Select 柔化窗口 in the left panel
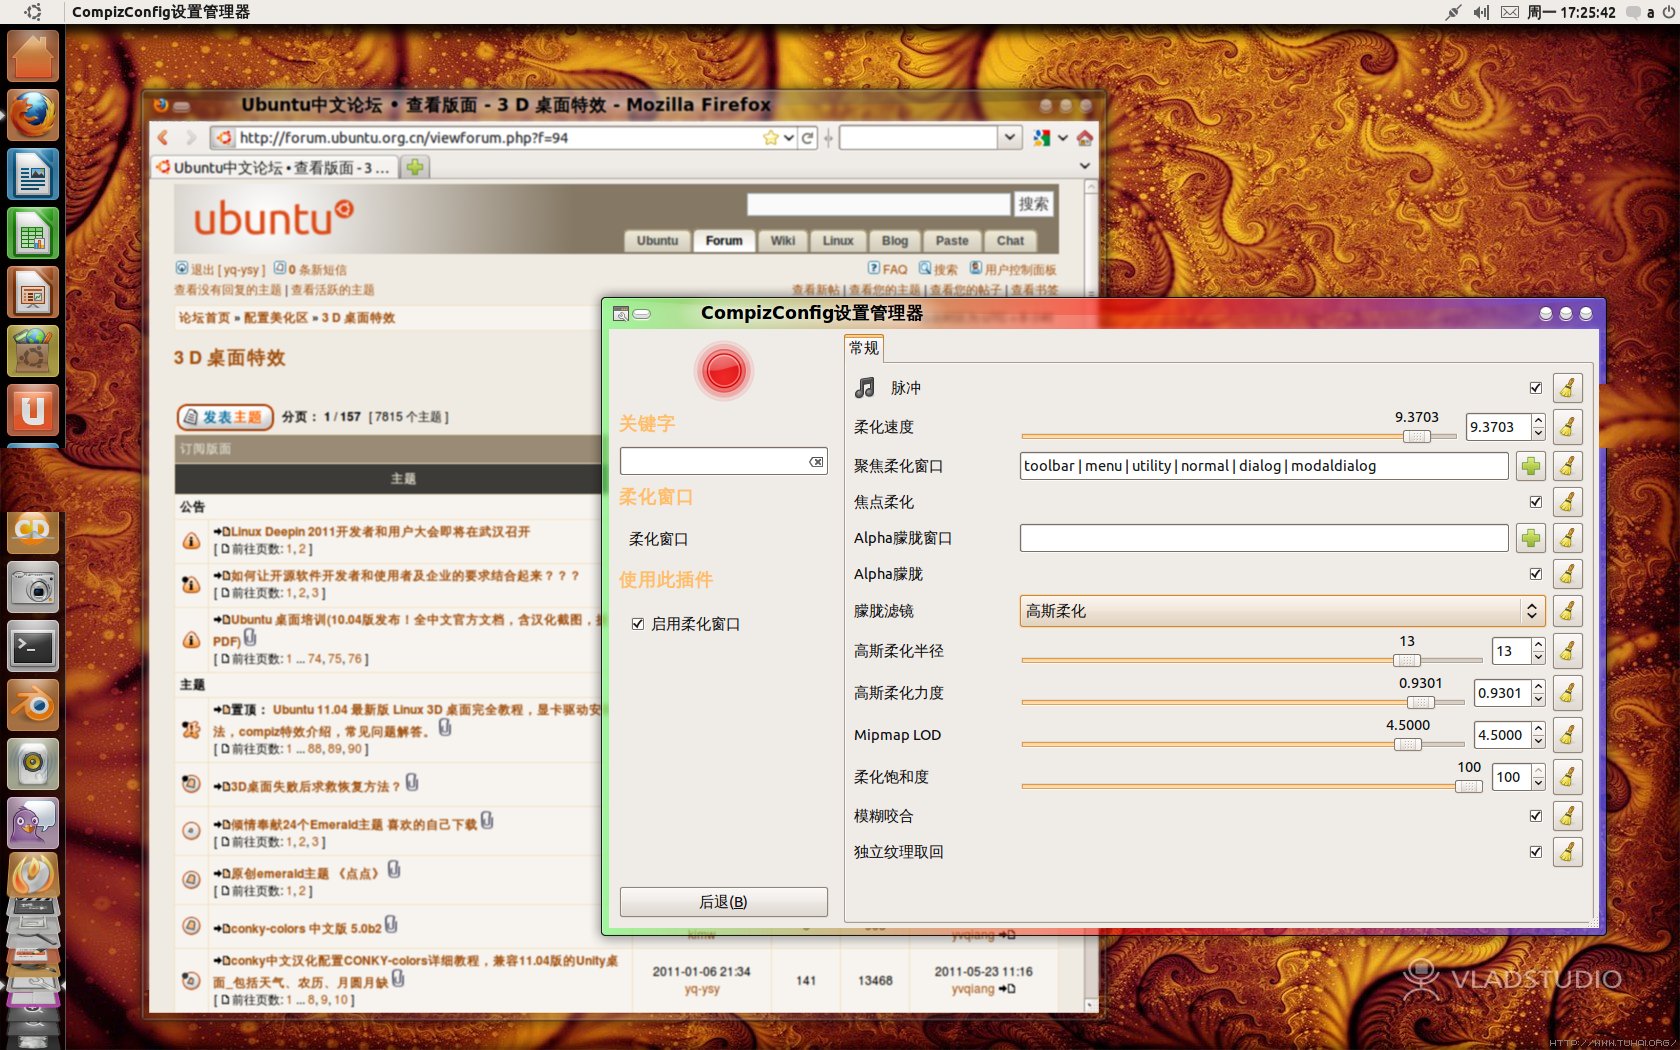Screen dimensions: 1680x1050 tap(658, 539)
